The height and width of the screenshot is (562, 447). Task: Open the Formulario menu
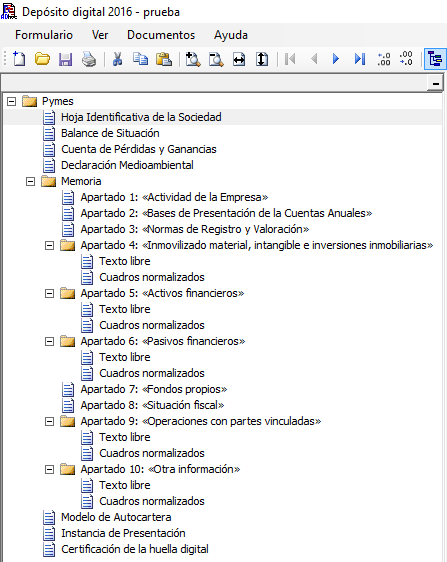[x=44, y=35]
